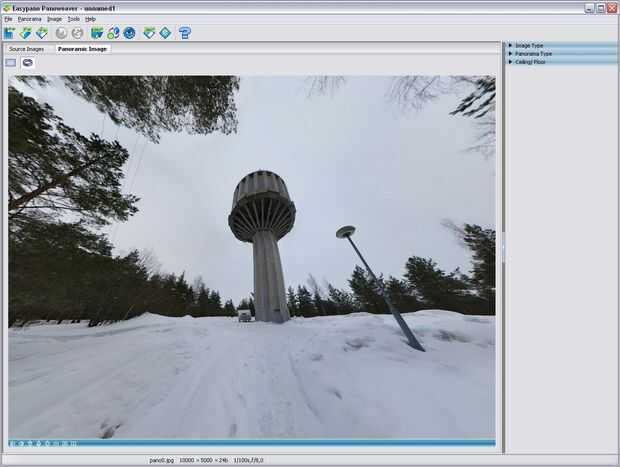This screenshot has width=620, height=467.
Task: Click the 10000 × 5000 × 24b status text
Action: (204, 460)
